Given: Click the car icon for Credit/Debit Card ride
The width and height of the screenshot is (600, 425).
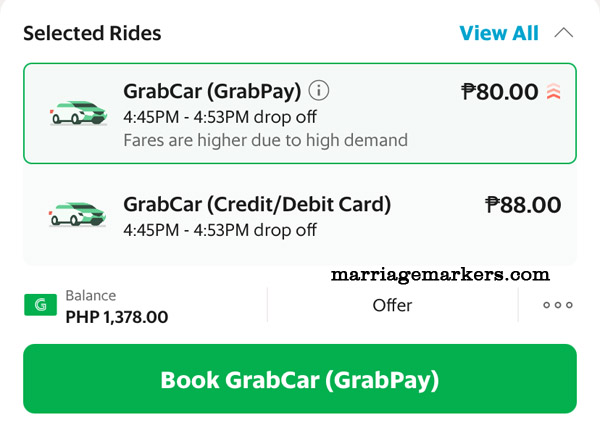Looking at the screenshot, I should click(78, 214).
